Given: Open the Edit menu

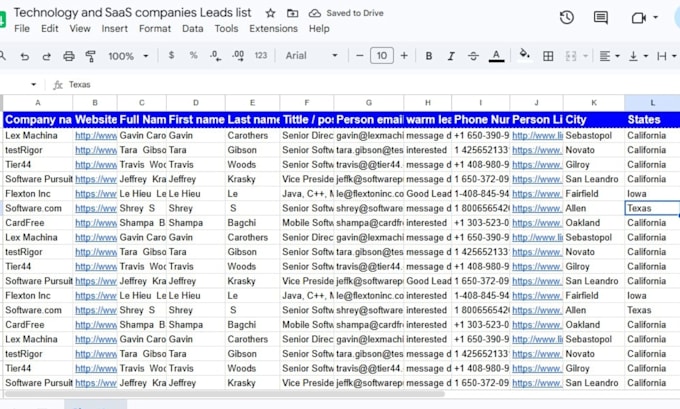Looking at the screenshot, I should click(49, 29).
